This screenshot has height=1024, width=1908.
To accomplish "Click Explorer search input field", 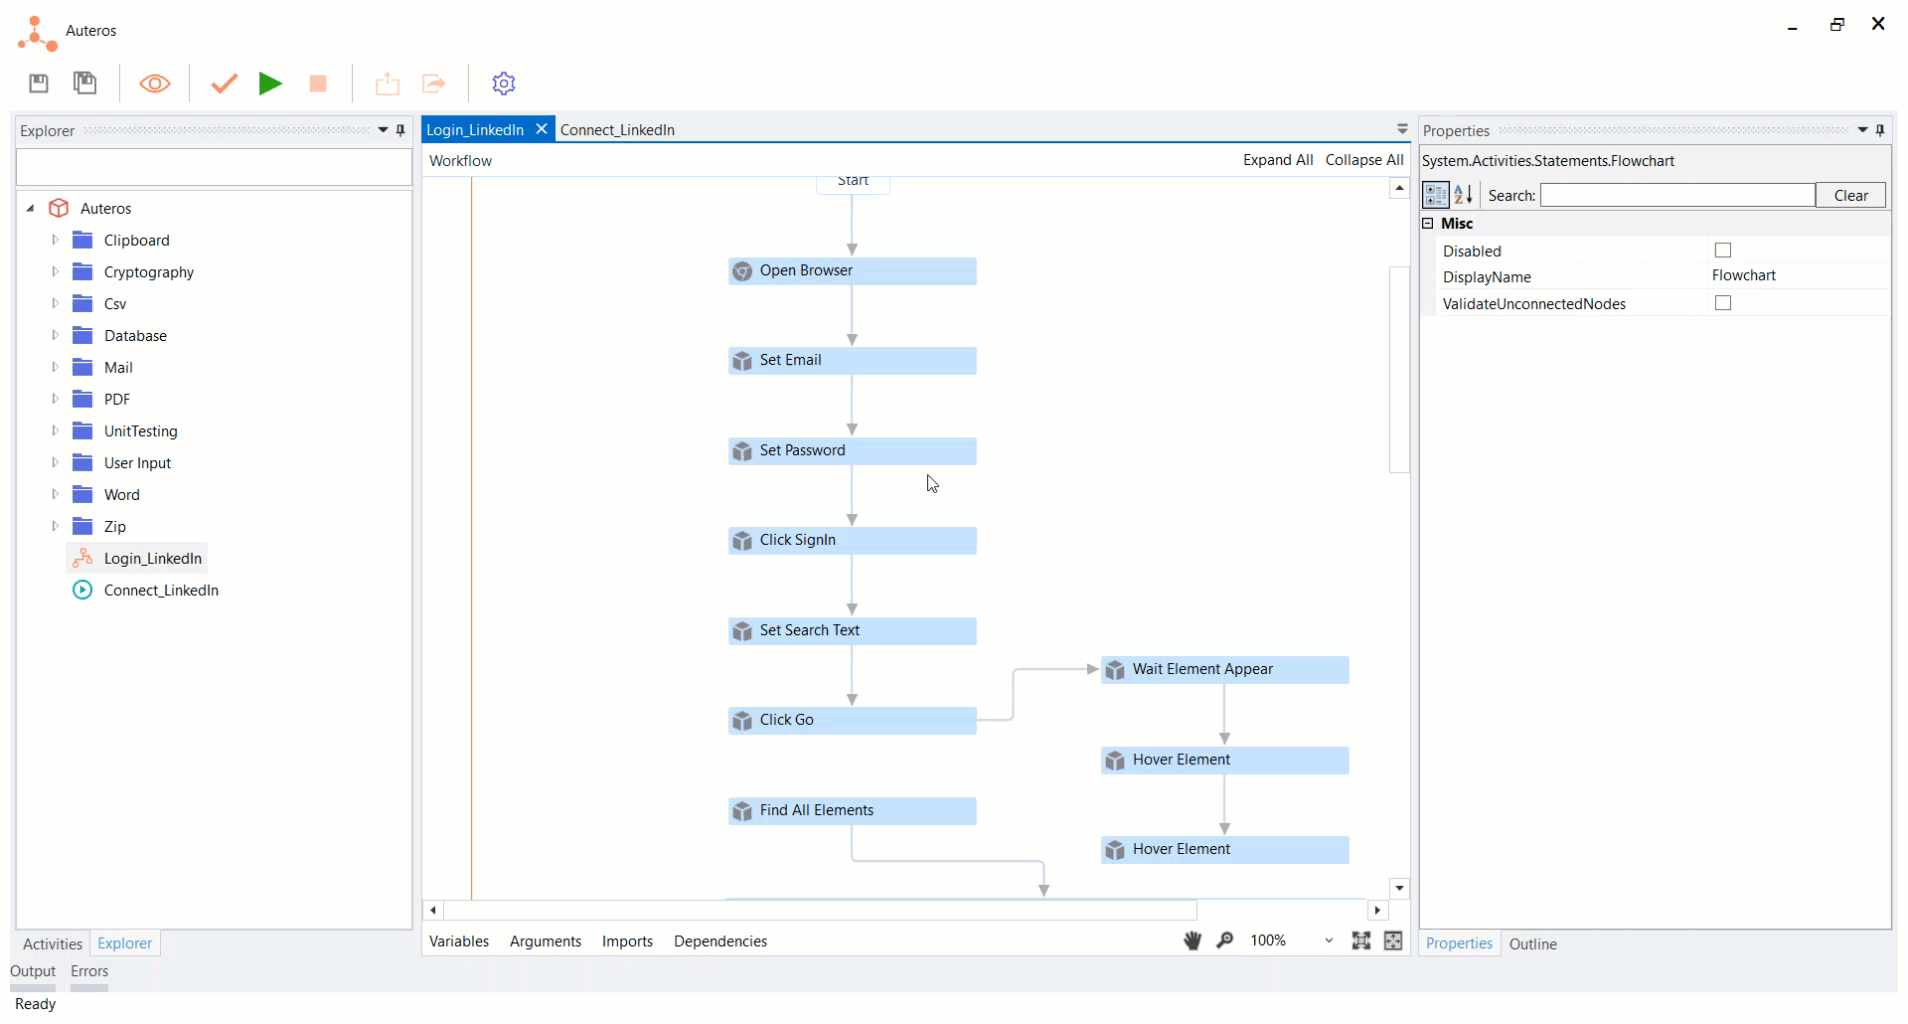I will point(214,167).
